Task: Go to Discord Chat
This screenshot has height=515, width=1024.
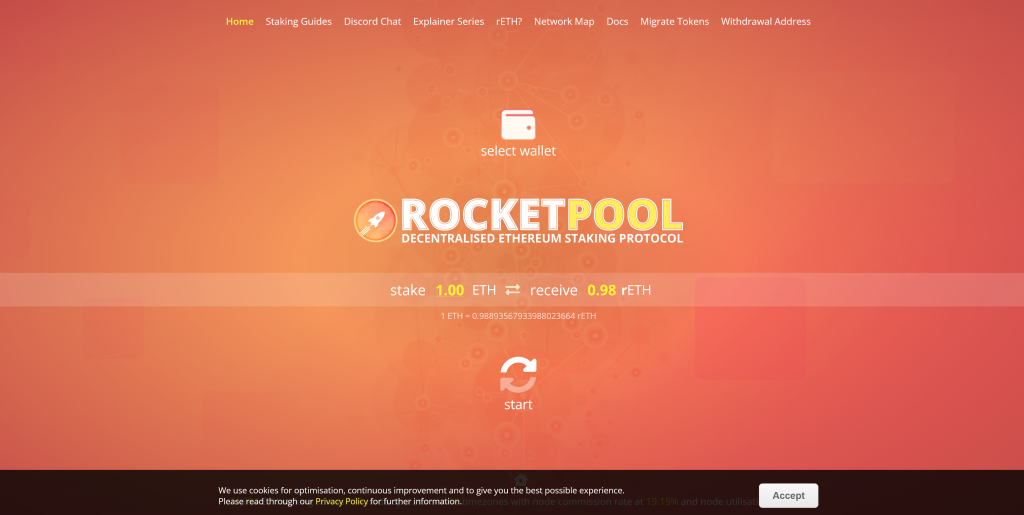Action: coord(372,22)
